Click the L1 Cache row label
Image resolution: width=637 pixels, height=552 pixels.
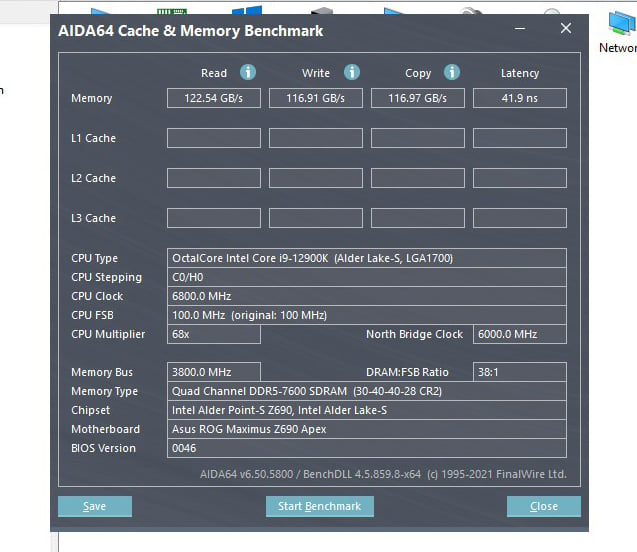(x=93, y=138)
